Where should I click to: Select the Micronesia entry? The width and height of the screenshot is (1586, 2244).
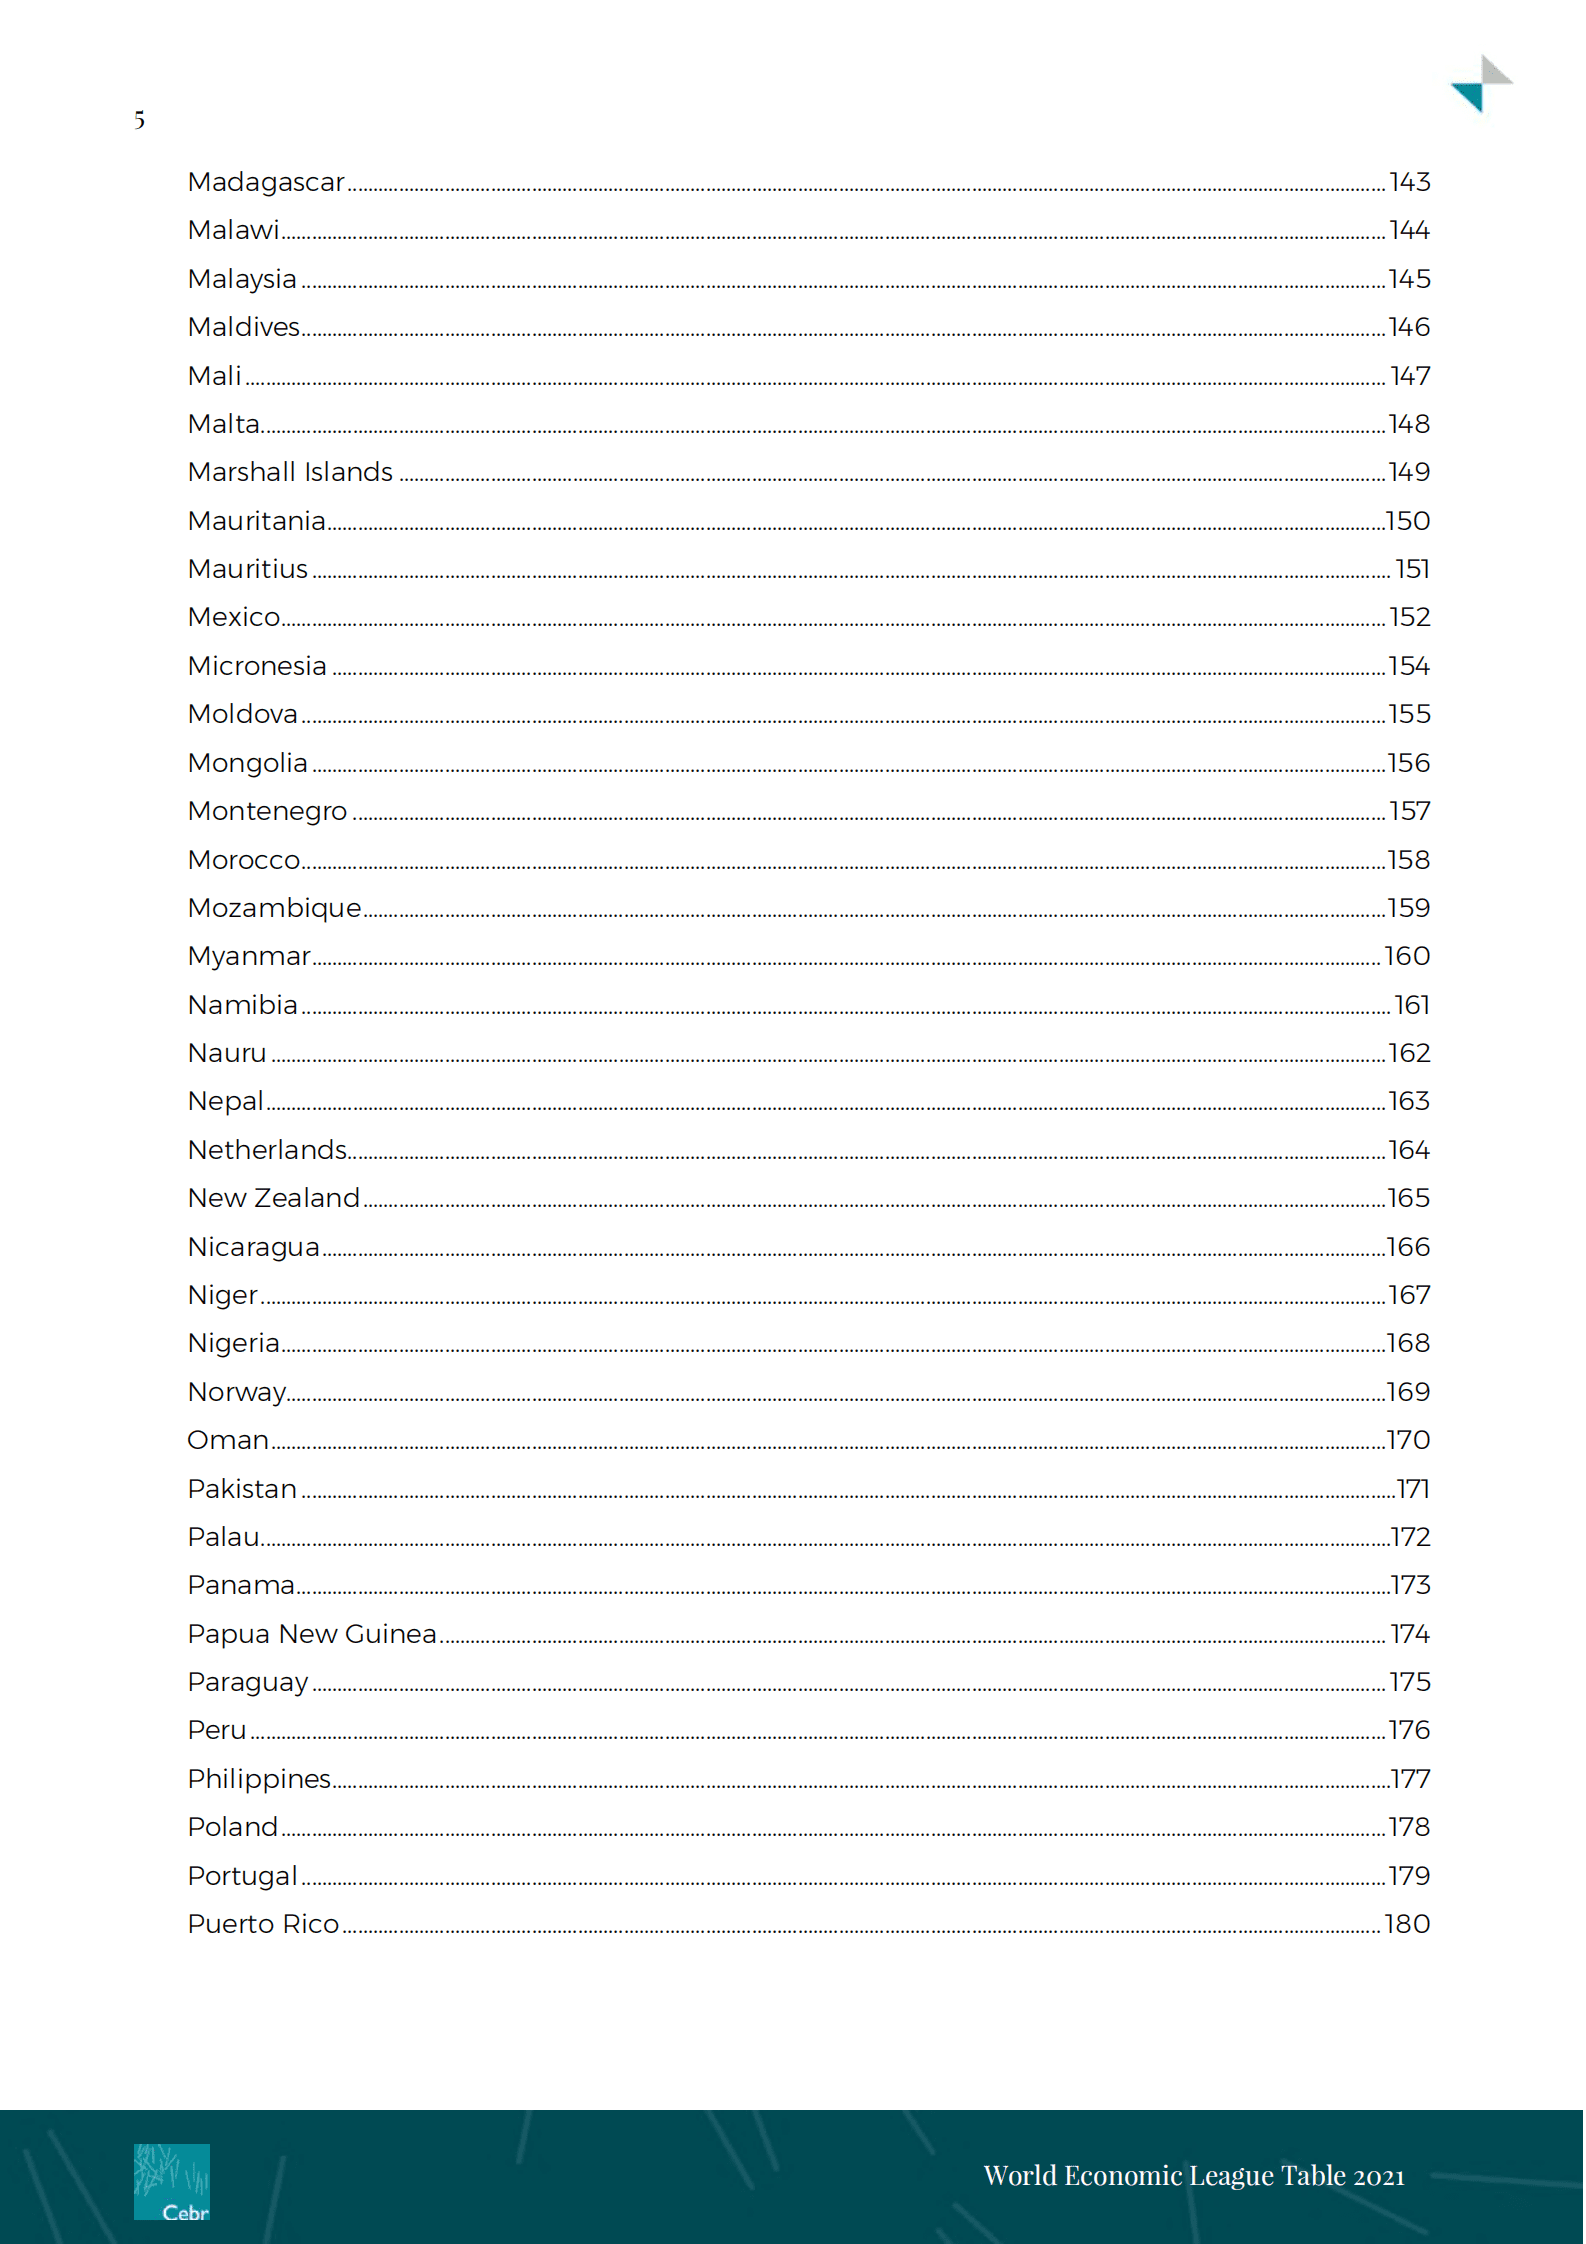257,666
